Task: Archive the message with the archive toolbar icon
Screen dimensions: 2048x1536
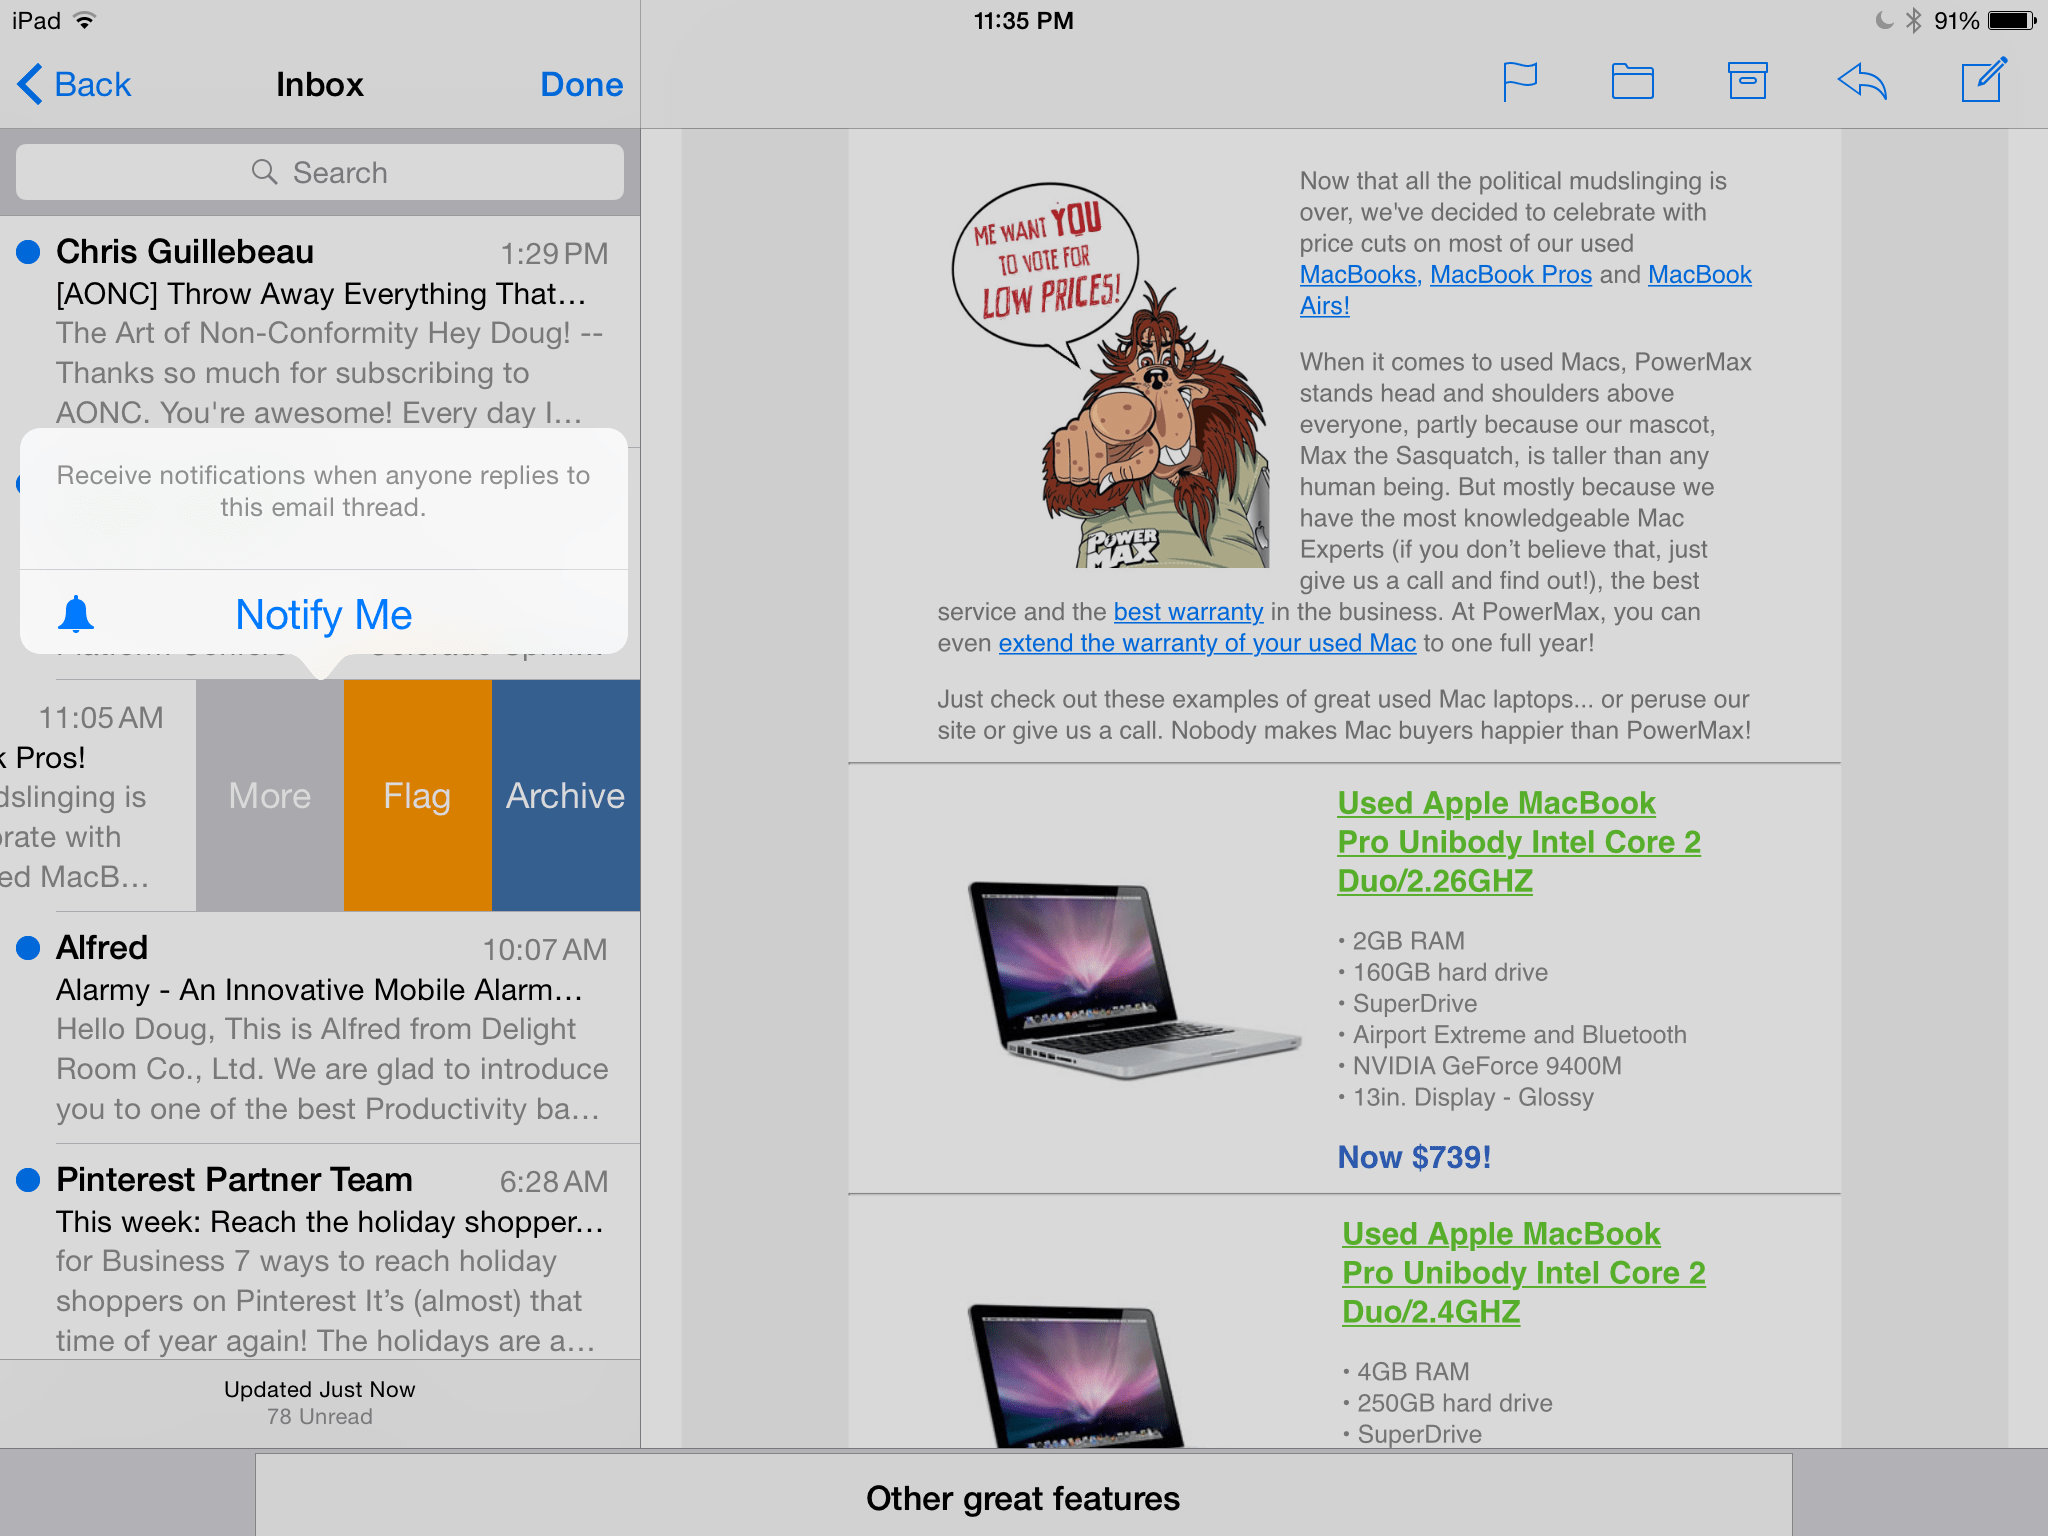Action: coord(1748,82)
